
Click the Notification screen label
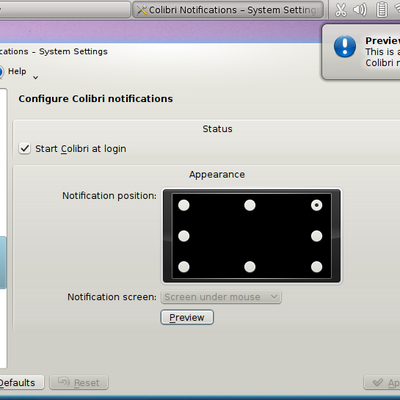(x=112, y=297)
